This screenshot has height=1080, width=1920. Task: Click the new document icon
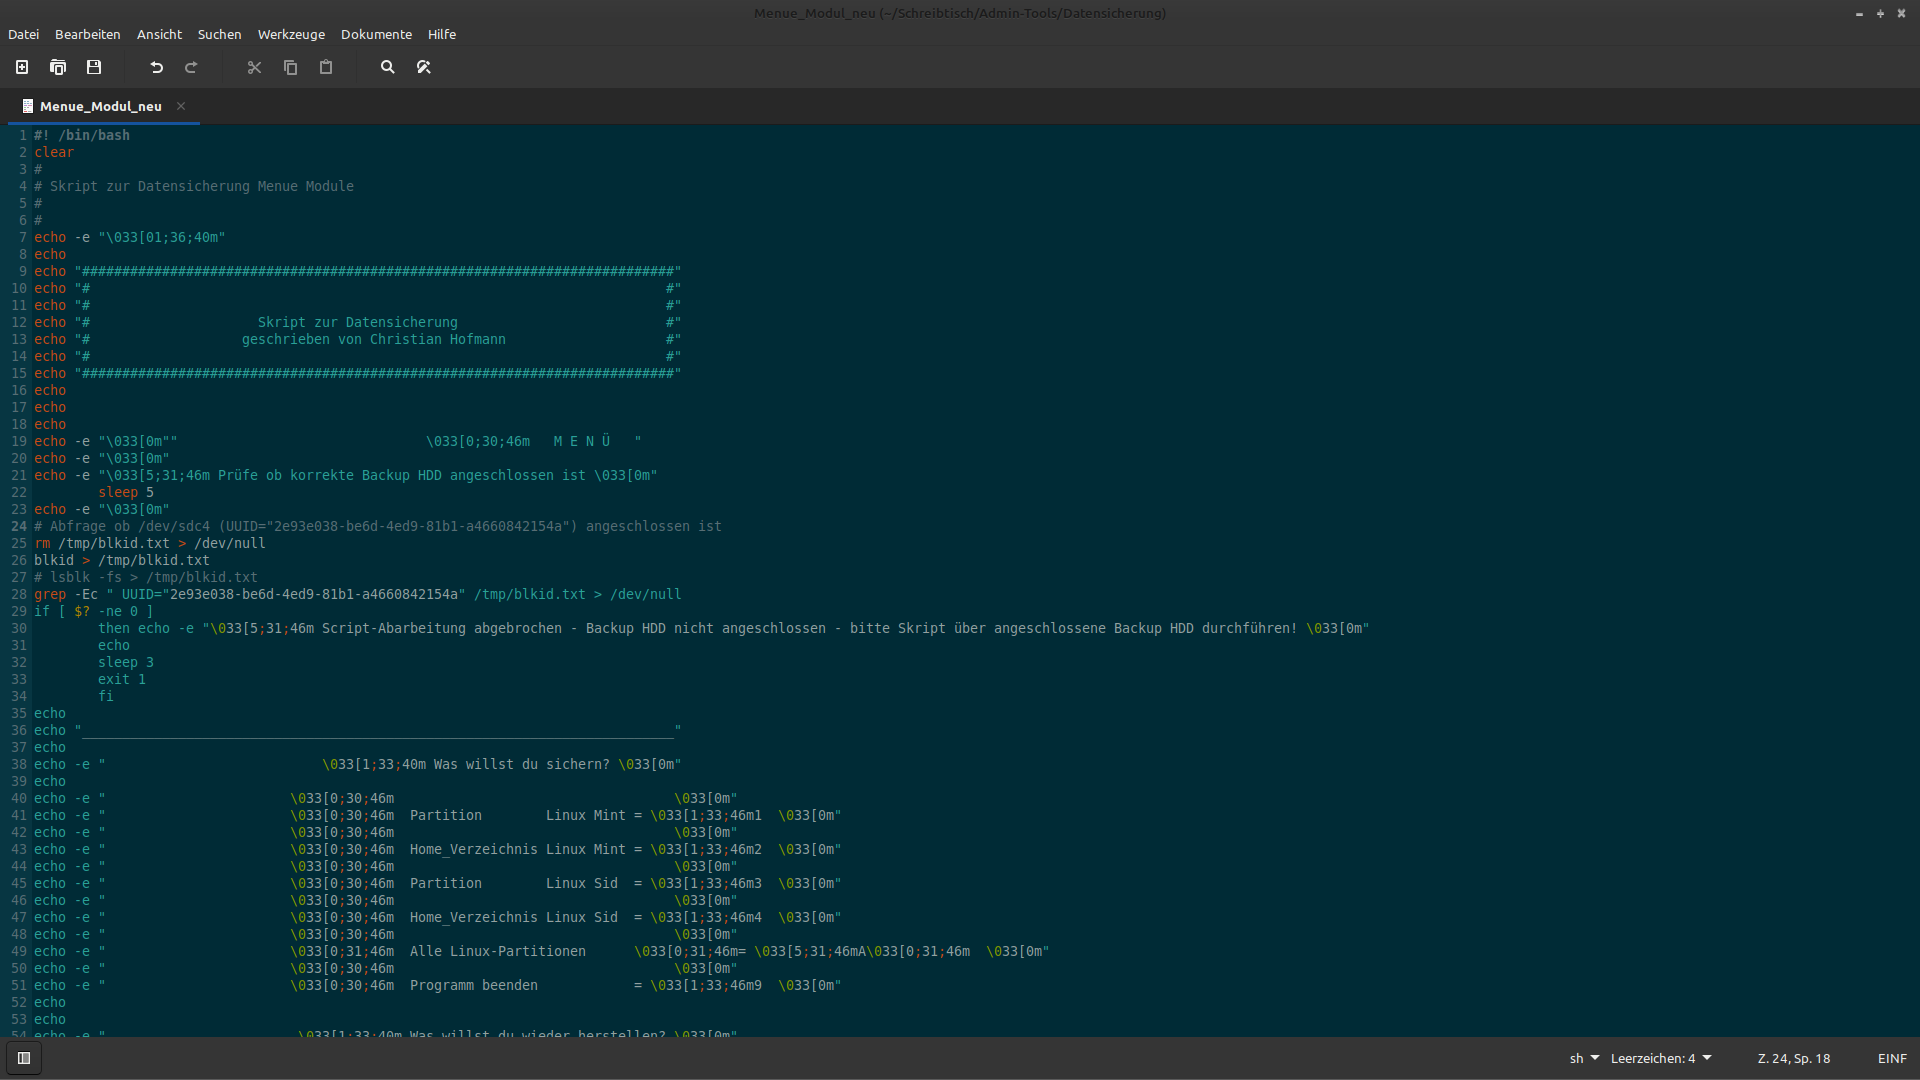(x=22, y=67)
